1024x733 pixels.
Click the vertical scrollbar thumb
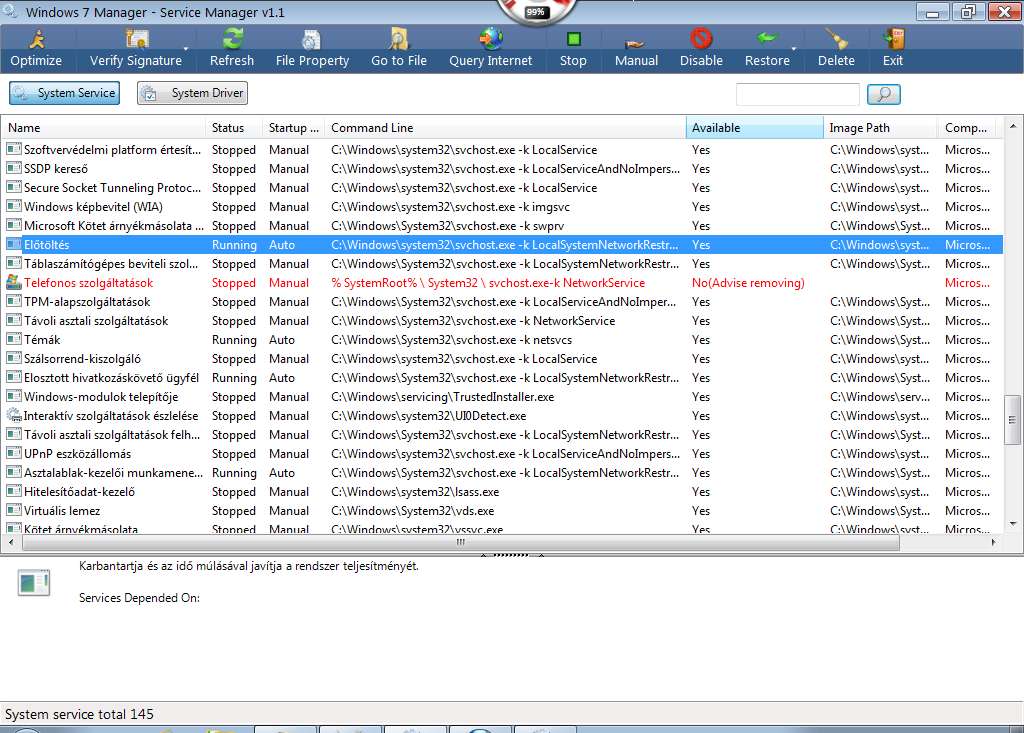click(x=1013, y=420)
